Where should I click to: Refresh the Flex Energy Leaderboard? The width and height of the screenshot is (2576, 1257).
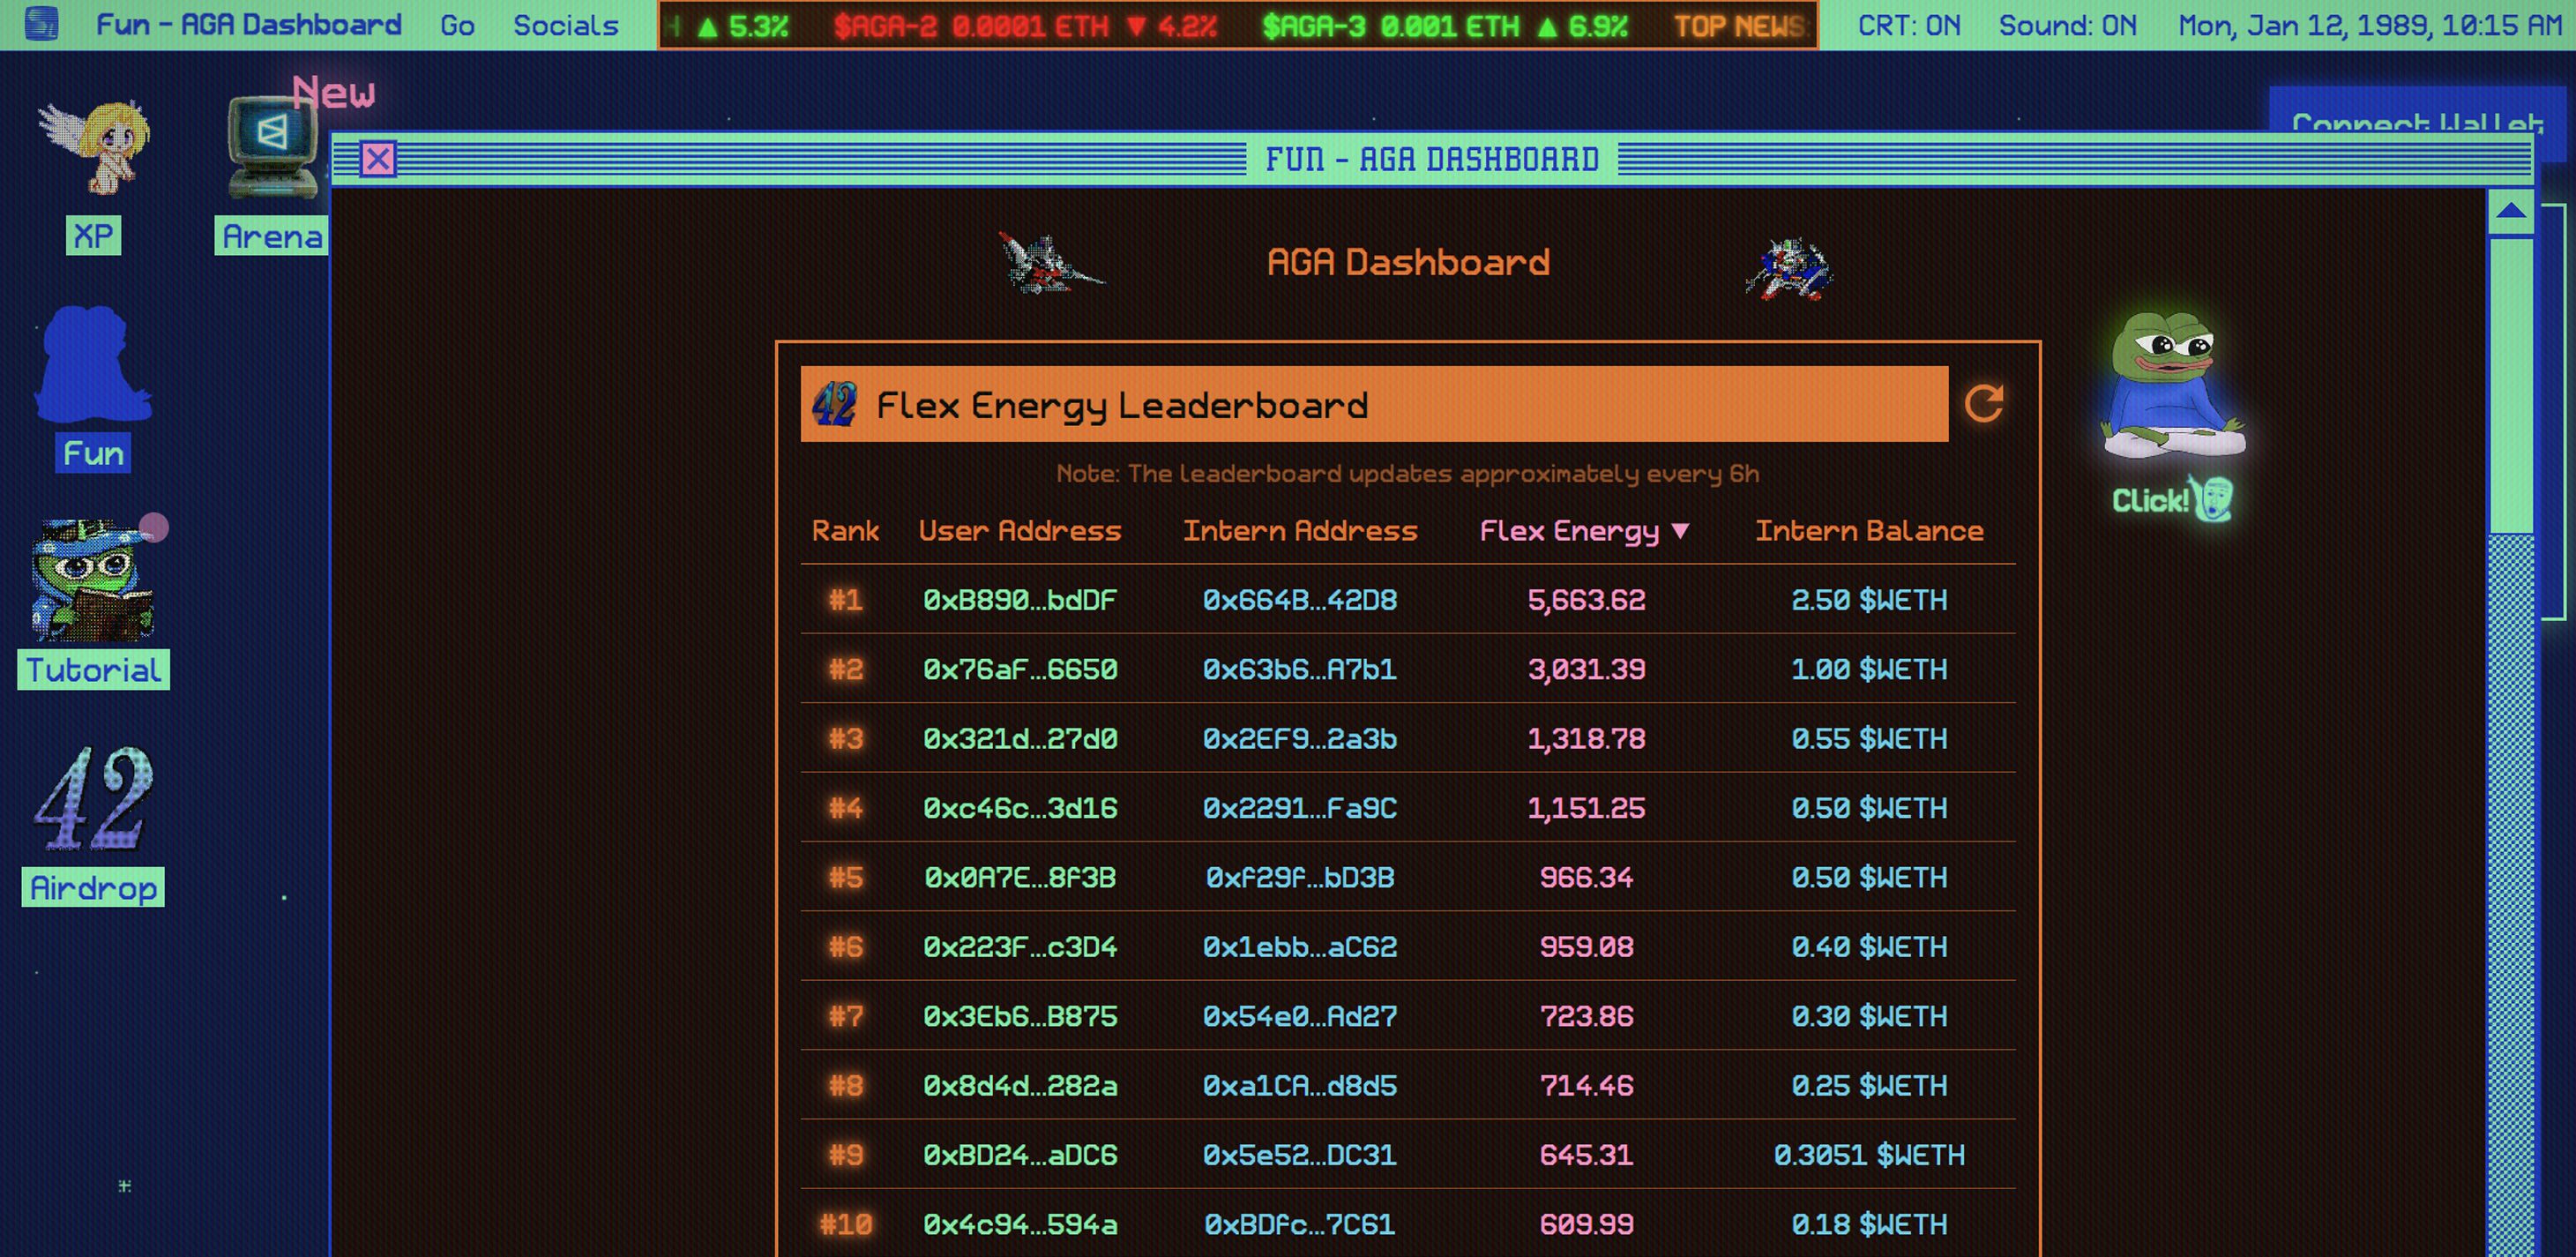click(1983, 404)
